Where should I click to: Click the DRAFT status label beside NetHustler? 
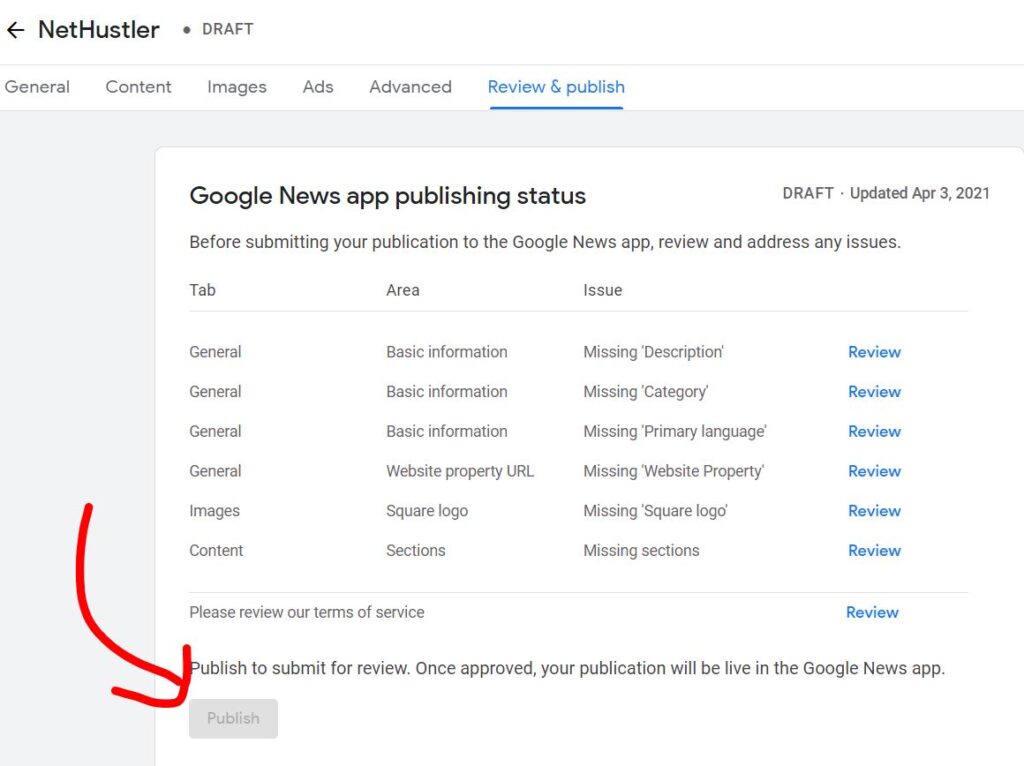click(x=227, y=30)
